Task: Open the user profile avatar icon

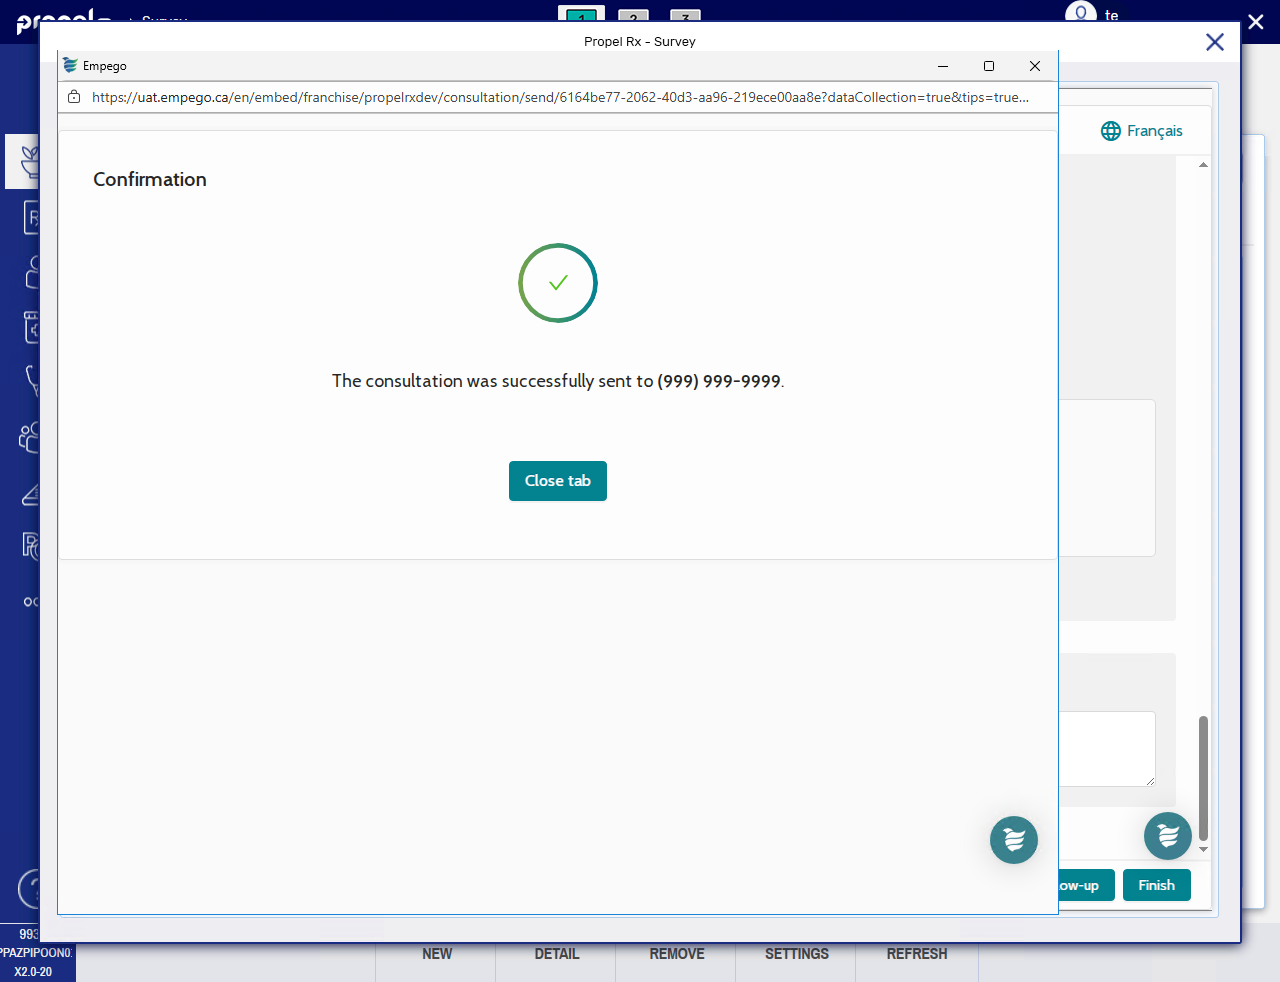Action: [x=1080, y=14]
